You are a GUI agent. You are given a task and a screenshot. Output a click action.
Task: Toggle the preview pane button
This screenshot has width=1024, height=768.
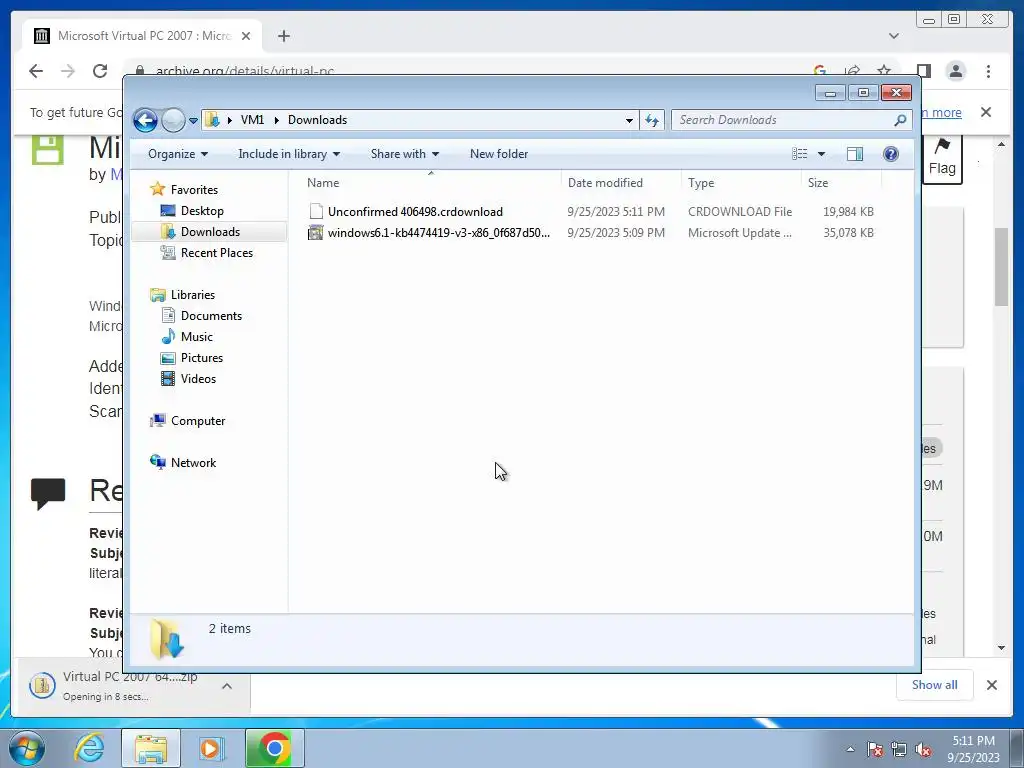855,154
